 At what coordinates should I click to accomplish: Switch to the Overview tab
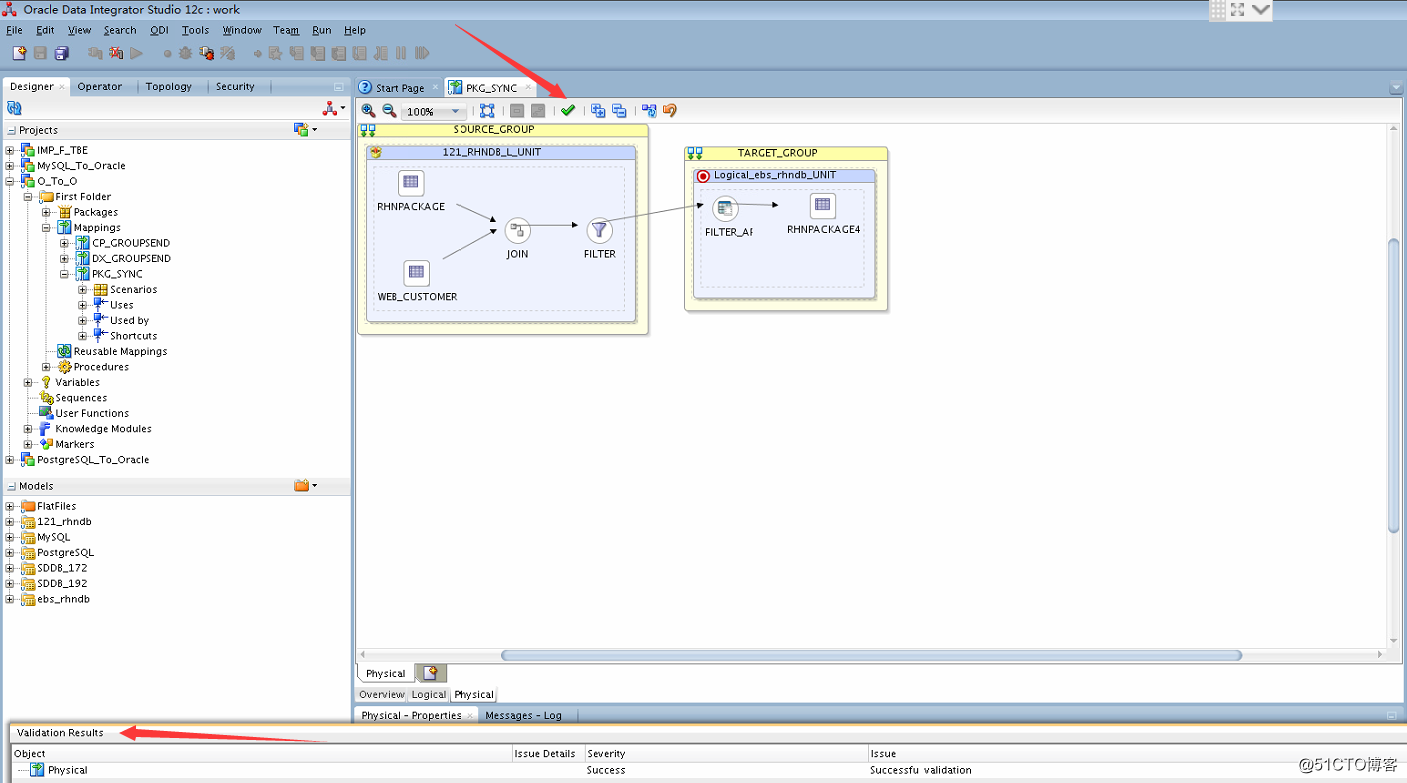(382, 694)
